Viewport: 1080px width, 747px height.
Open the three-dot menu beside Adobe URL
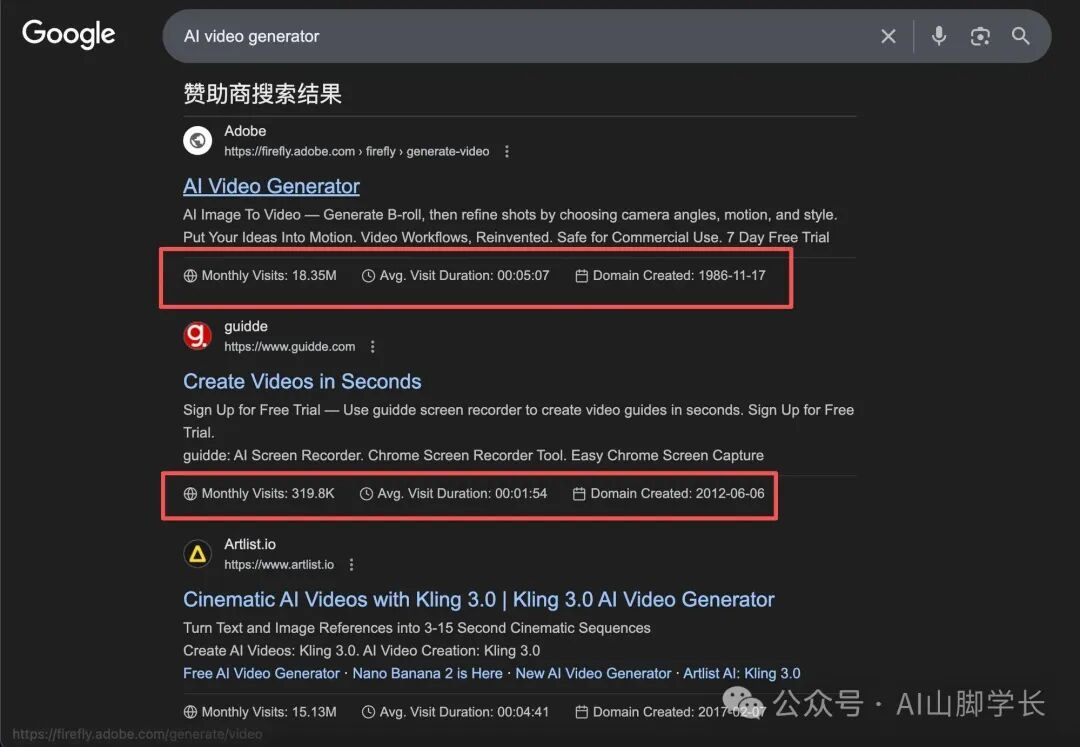[507, 151]
